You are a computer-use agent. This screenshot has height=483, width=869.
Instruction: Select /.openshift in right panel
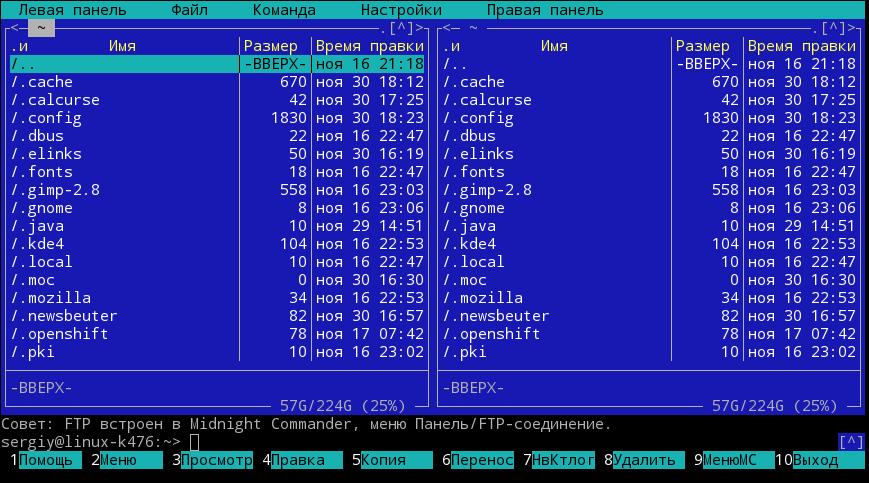point(650,334)
